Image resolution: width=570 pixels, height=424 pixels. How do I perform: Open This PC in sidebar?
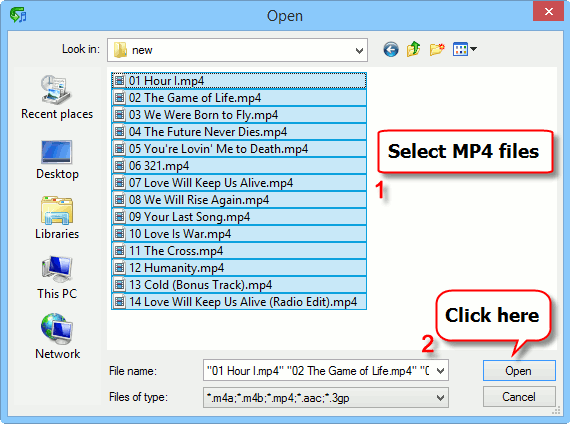click(57, 277)
